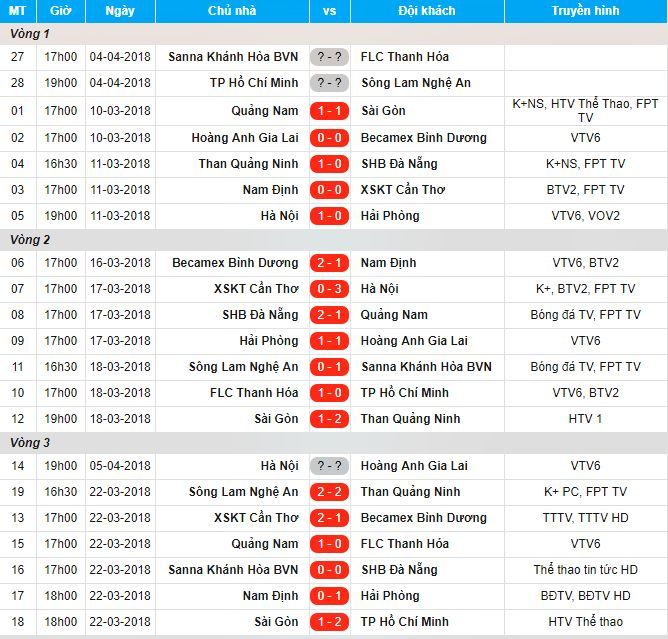Click 'HTV 1' broadcaster for match 12
This screenshot has height=639, width=668.
585,419
